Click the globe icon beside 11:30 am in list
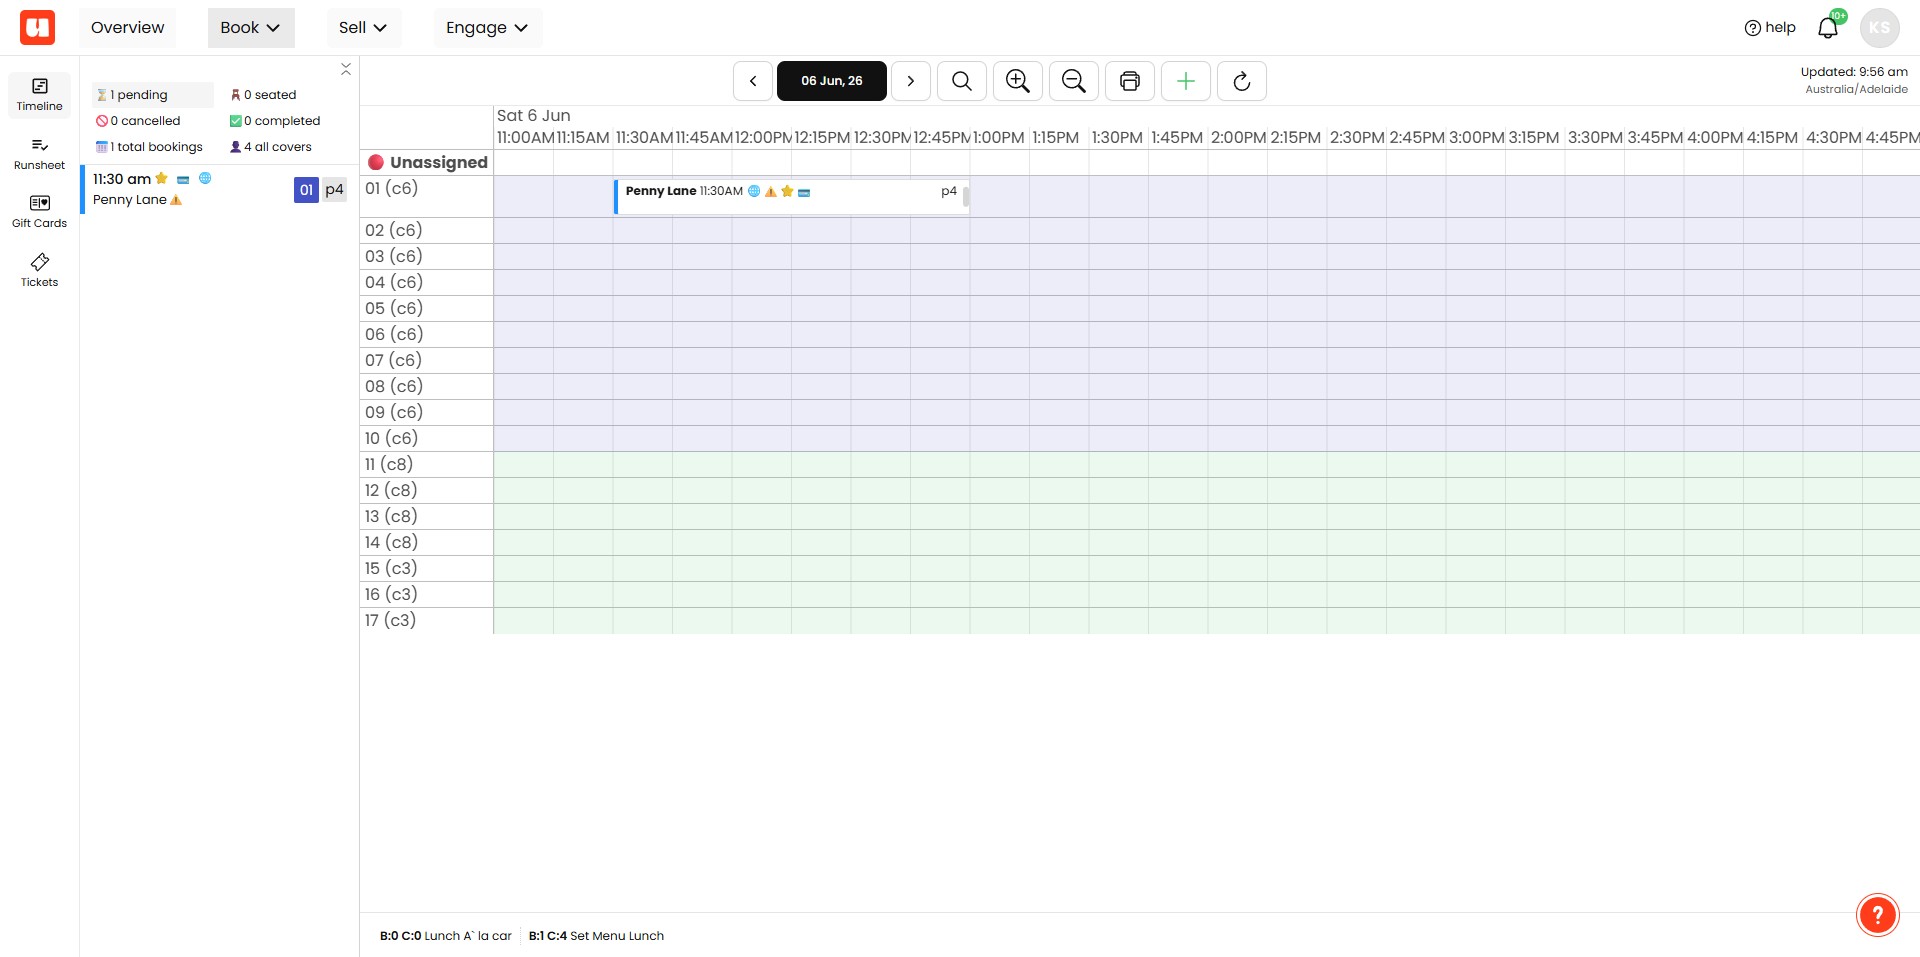1920x957 pixels. click(x=205, y=178)
